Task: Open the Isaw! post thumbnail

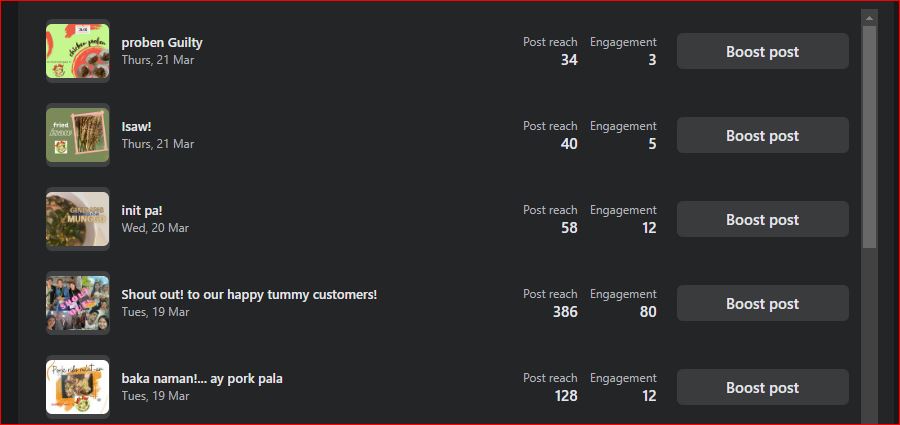Action: 77,135
